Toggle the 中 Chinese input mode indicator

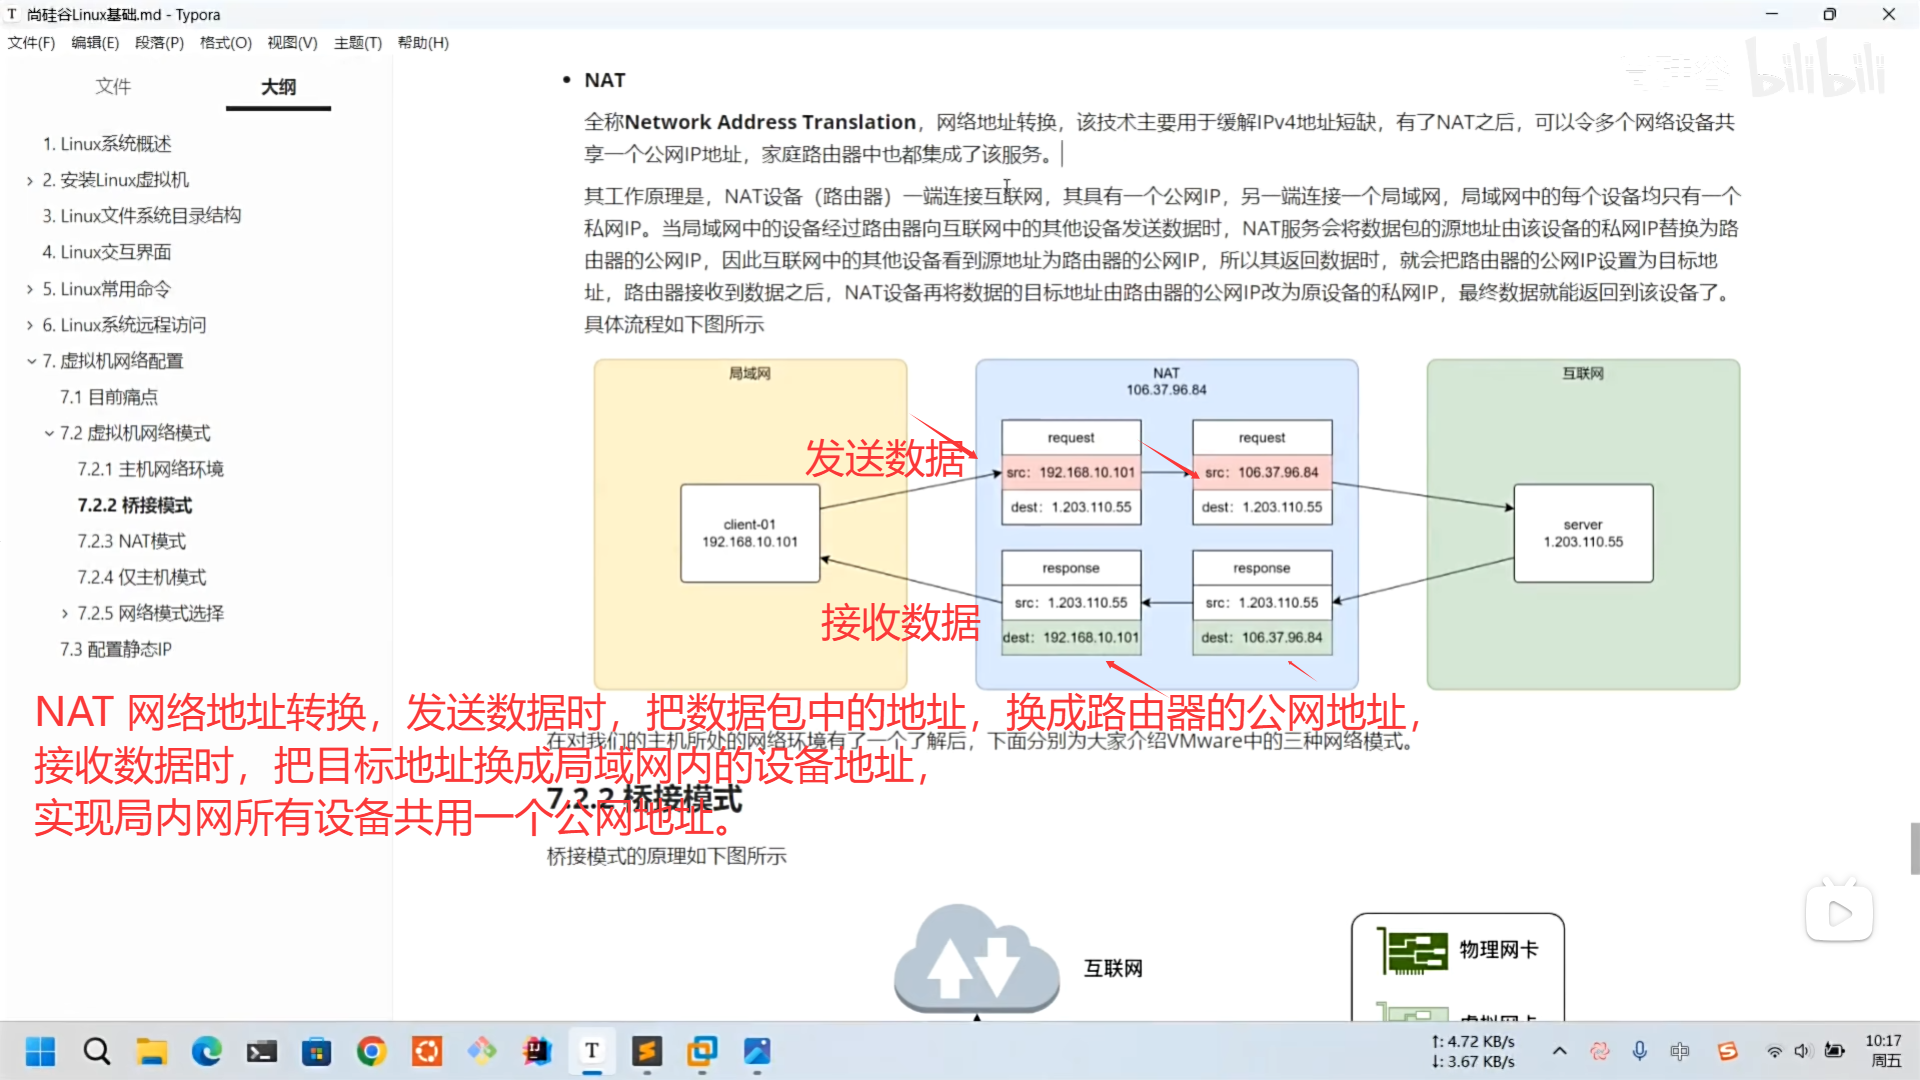[1680, 1051]
